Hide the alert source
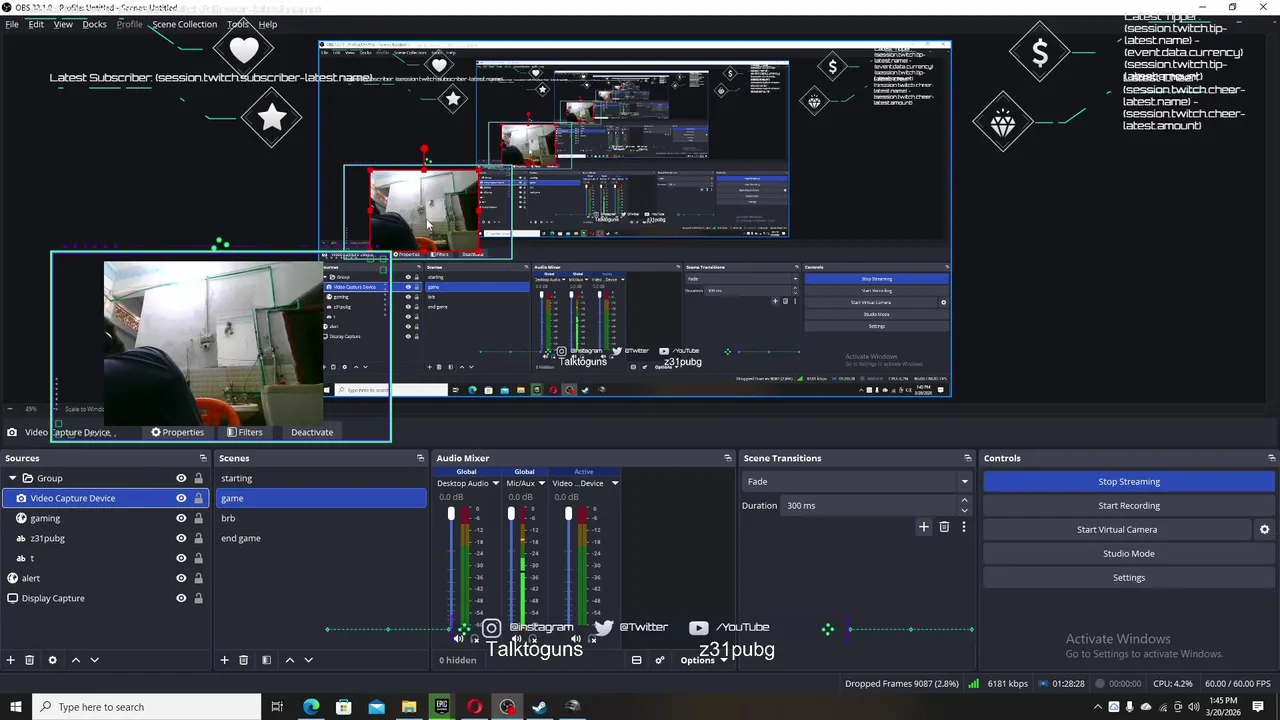This screenshot has width=1280, height=720. [x=181, y=578]
